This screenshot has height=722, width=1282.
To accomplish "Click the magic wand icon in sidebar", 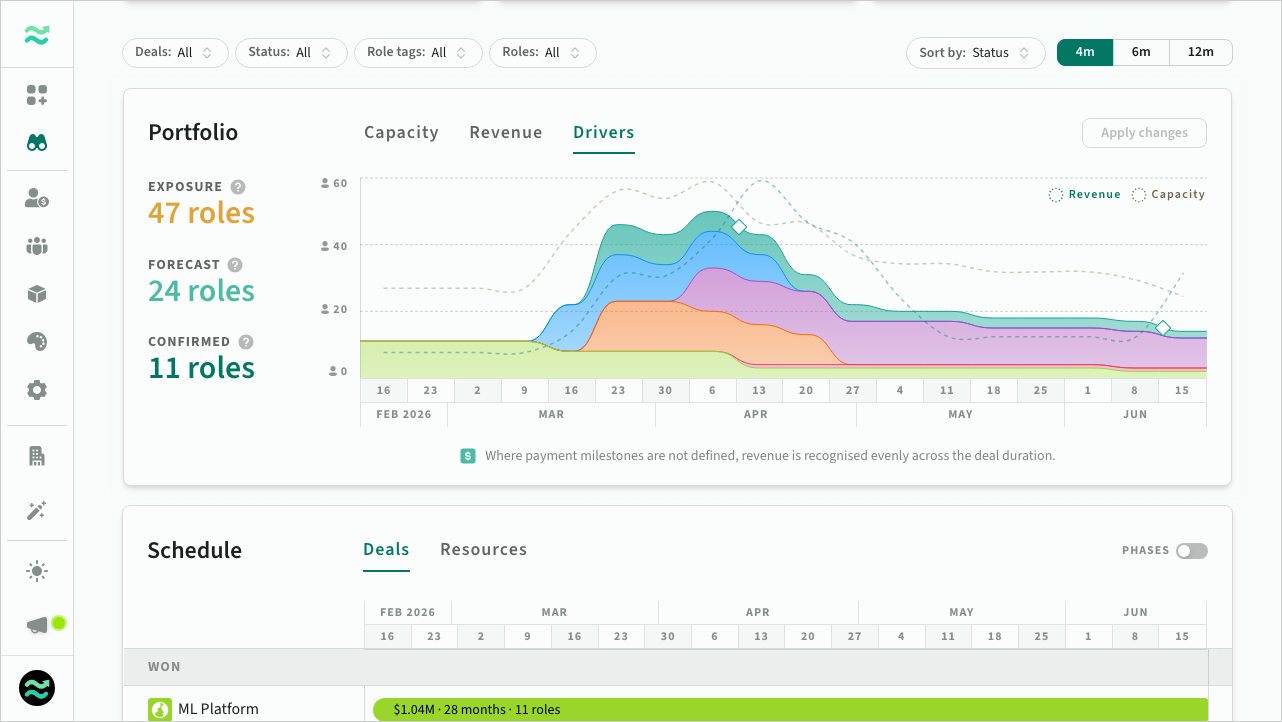I will [x=37, y=511].
